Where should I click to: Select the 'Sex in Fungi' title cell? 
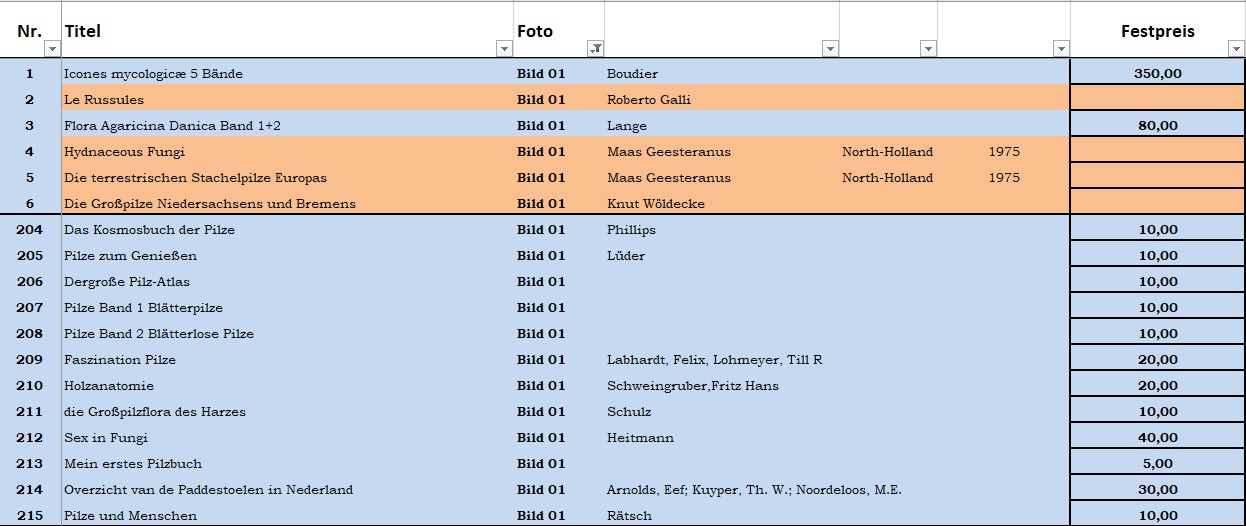pyautogui.click(x=106, y=438)
